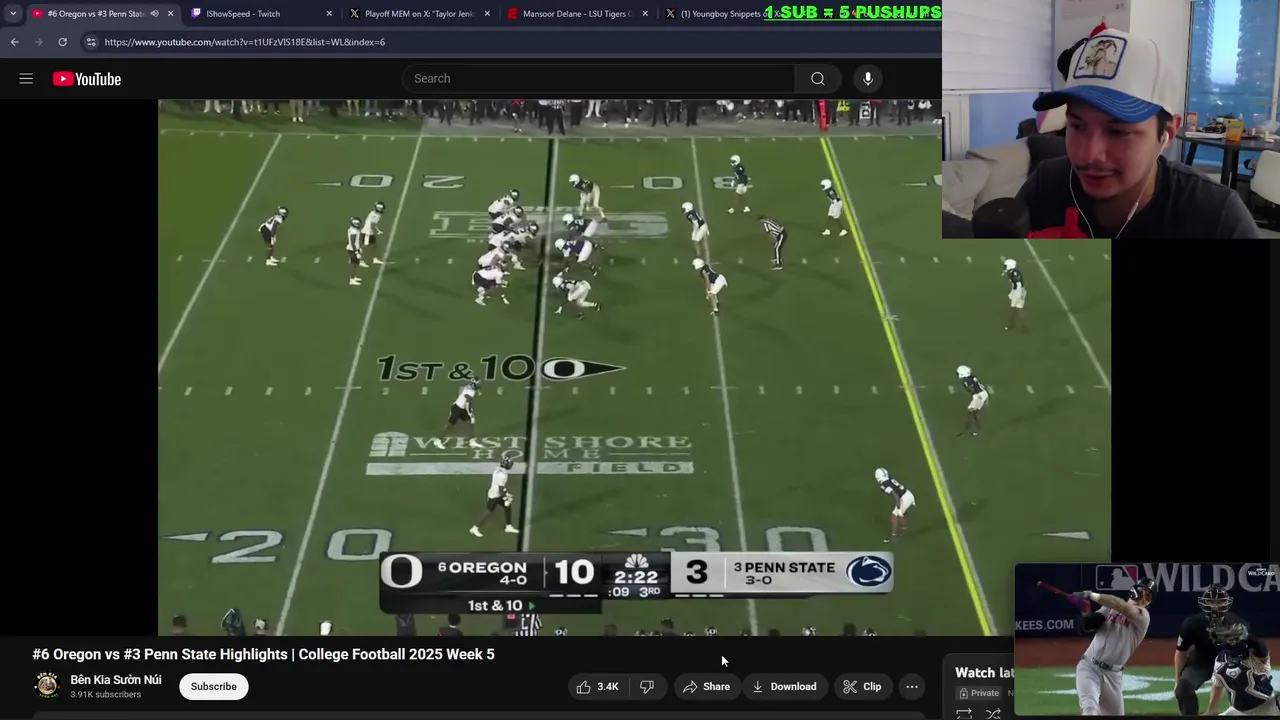The image size is (1280, 720).
Task: Toggle loop playlist icon in Watch later
Action: (x=964, y=713)
